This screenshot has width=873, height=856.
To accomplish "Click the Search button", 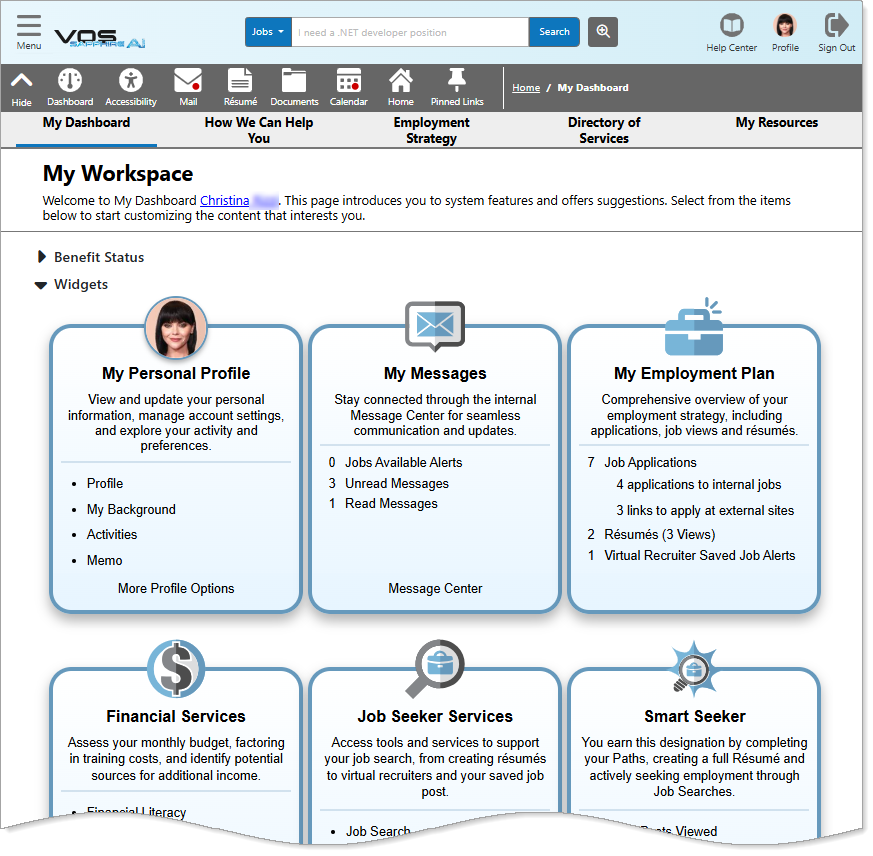I will tap(554, 31).
